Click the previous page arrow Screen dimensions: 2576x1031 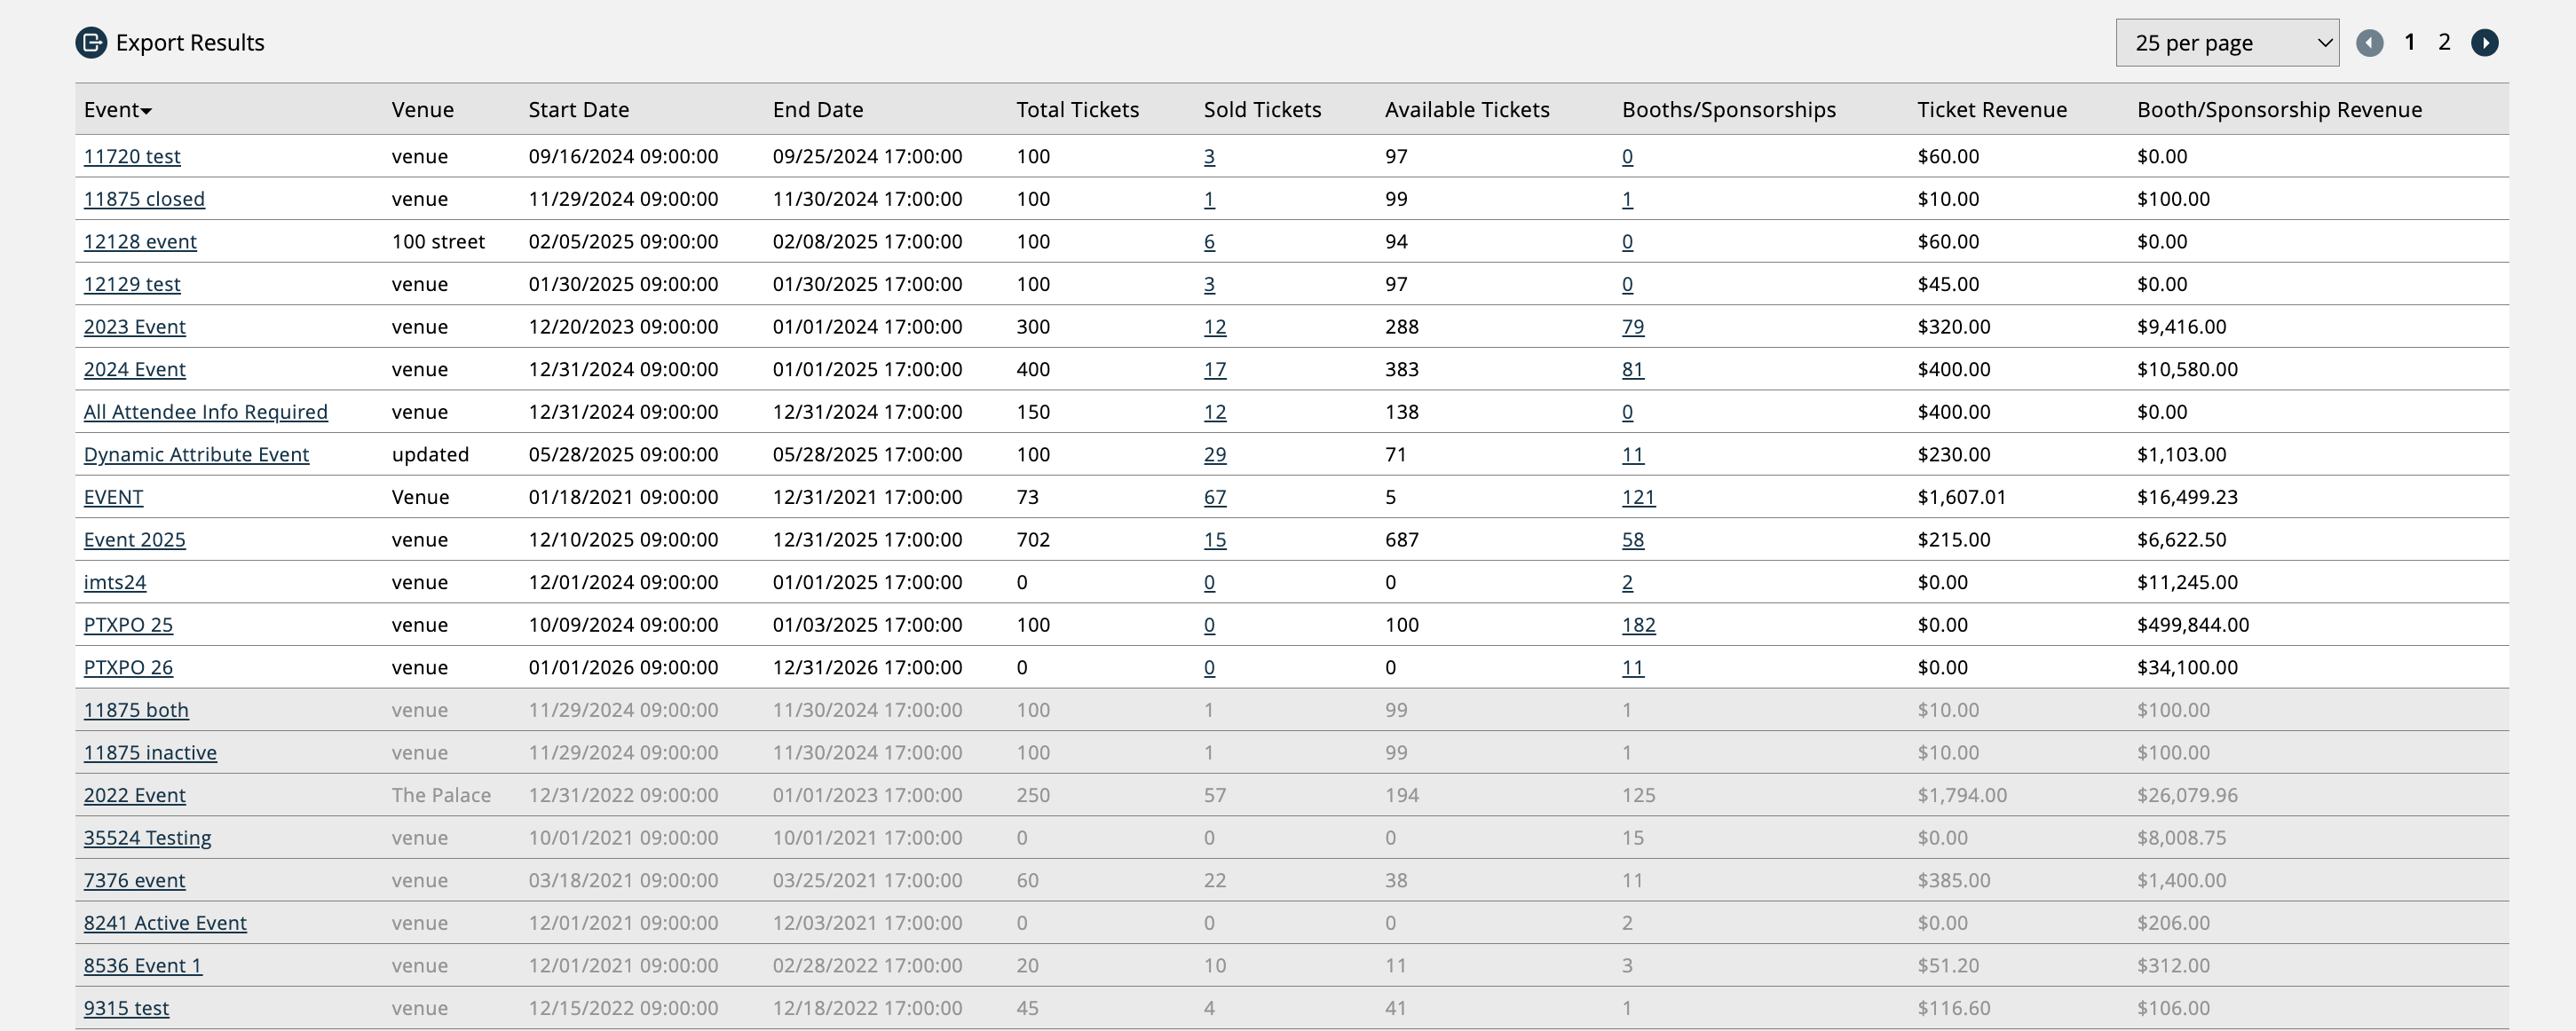coord(2369,43)
